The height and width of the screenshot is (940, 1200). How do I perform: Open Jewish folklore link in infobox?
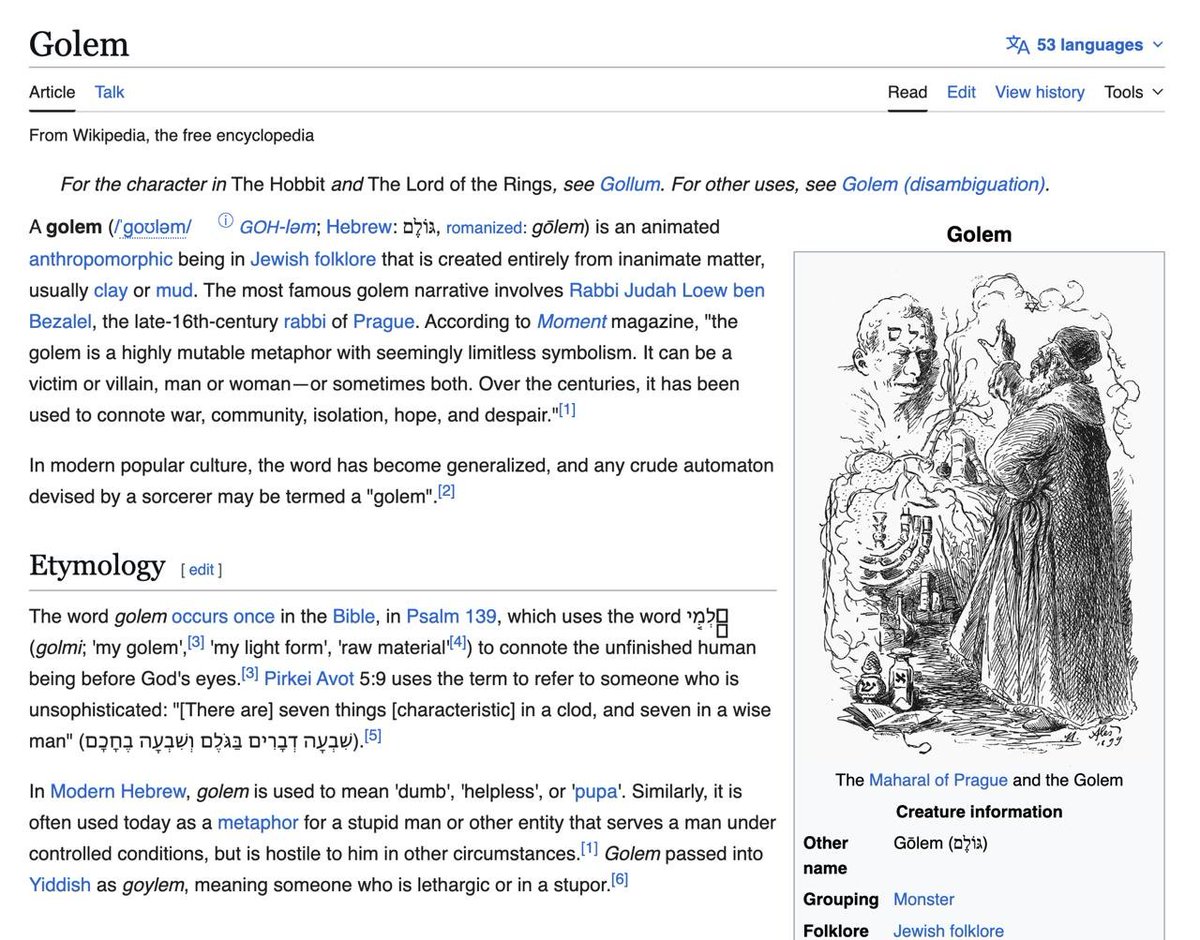949,931
